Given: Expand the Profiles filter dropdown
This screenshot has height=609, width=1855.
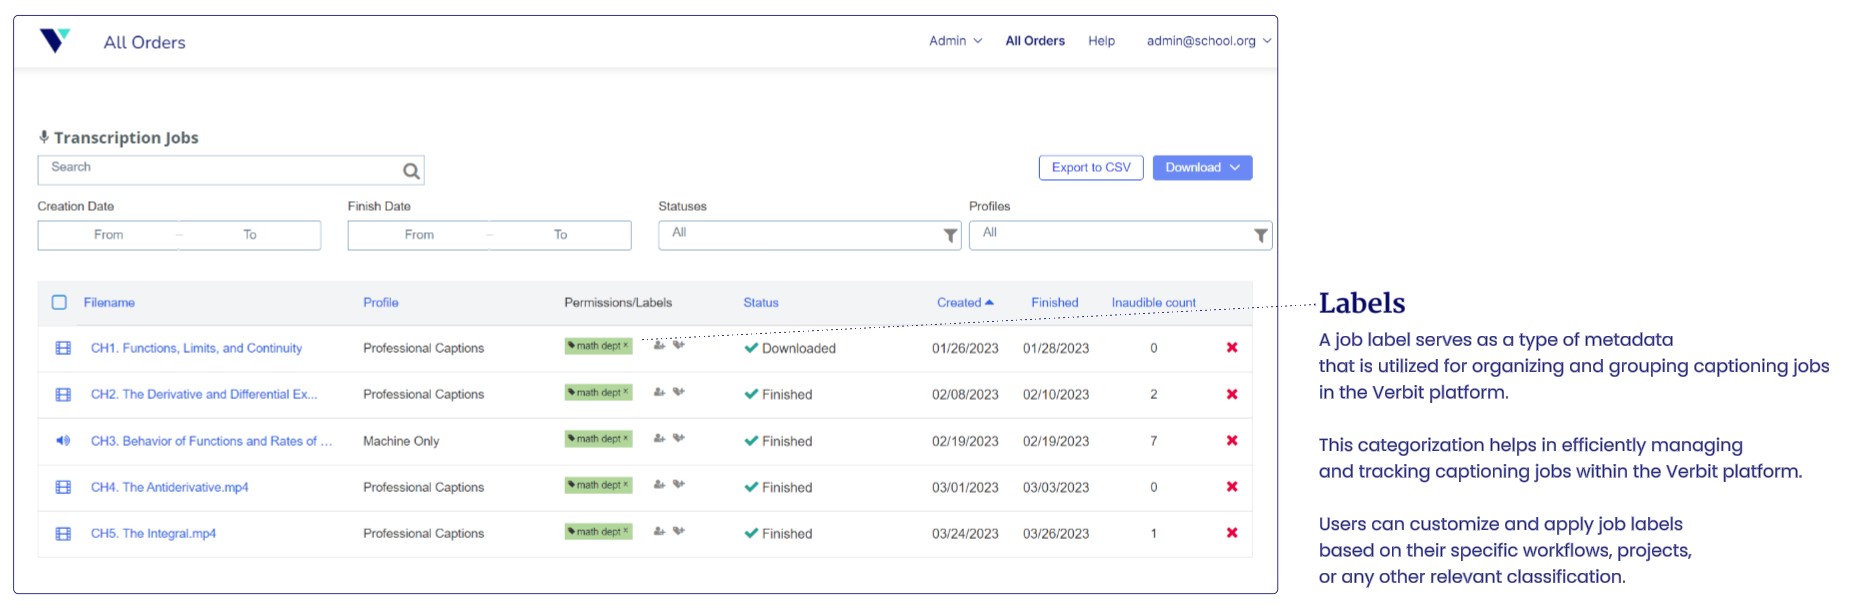Looking at the screenshot, I should coord(1119,235).
